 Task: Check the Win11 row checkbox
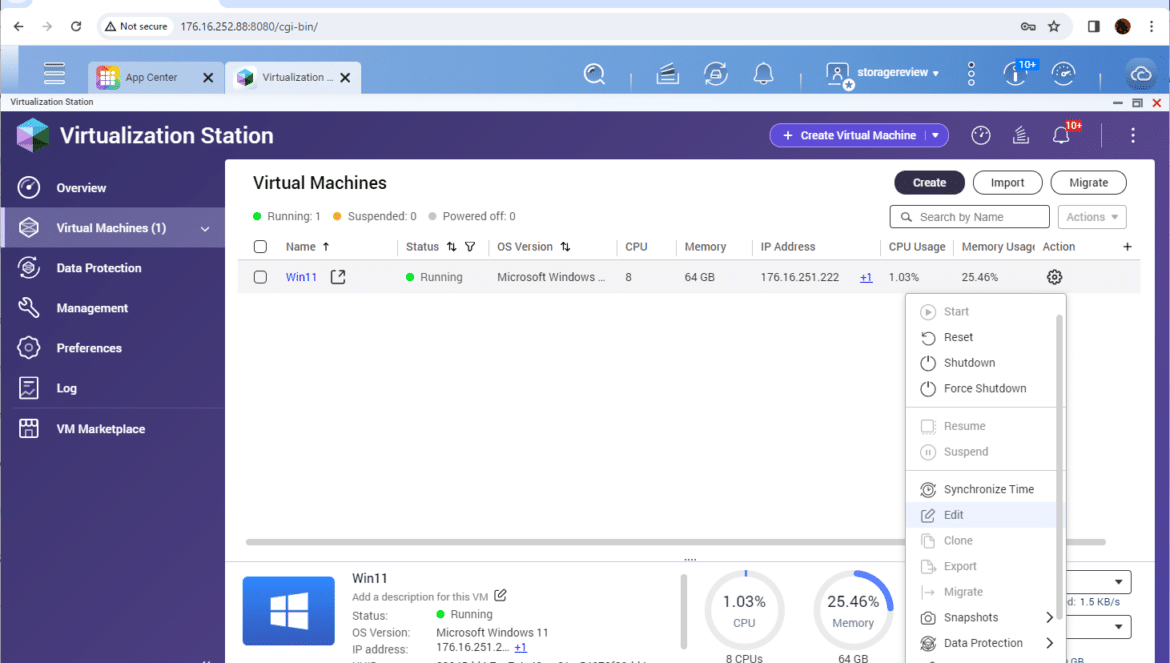pyautogui.click(x=260, y=277)
